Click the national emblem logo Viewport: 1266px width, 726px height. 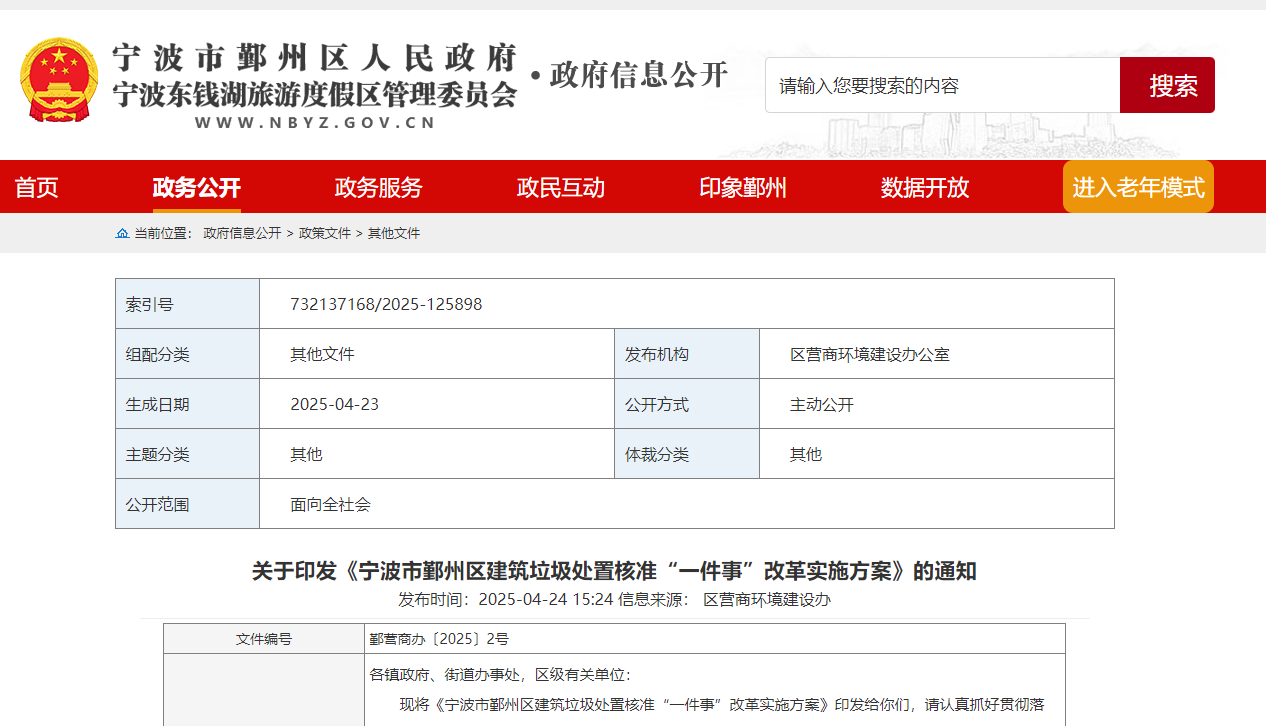tap(59, 80)
